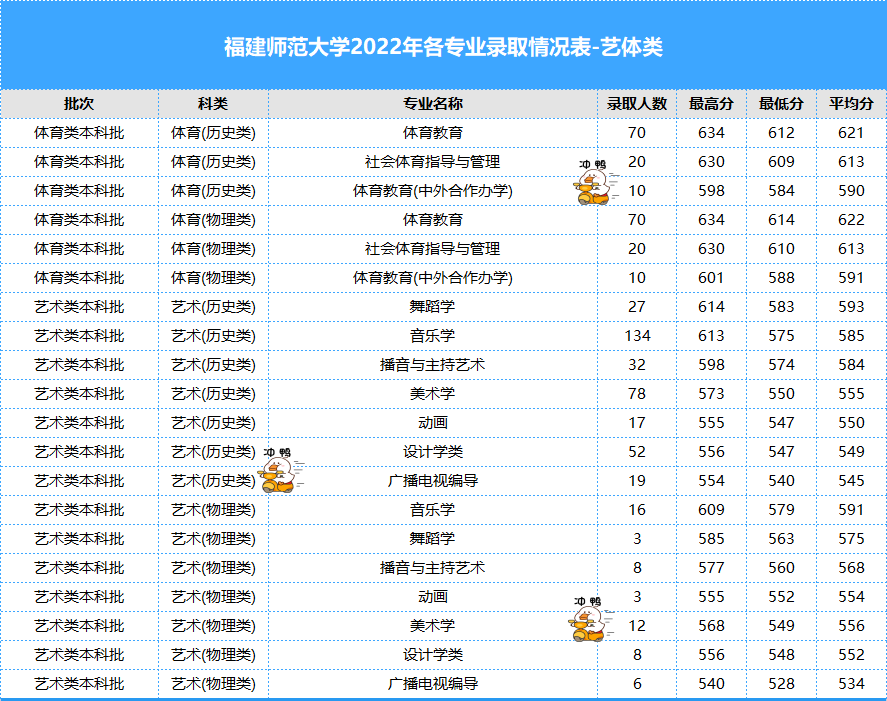Image resolution: width=887 pixels, height=701 pixels.
Task: Select 体育教育(中外合作办学) in the 体育(历史类) row
Action: 433,191
